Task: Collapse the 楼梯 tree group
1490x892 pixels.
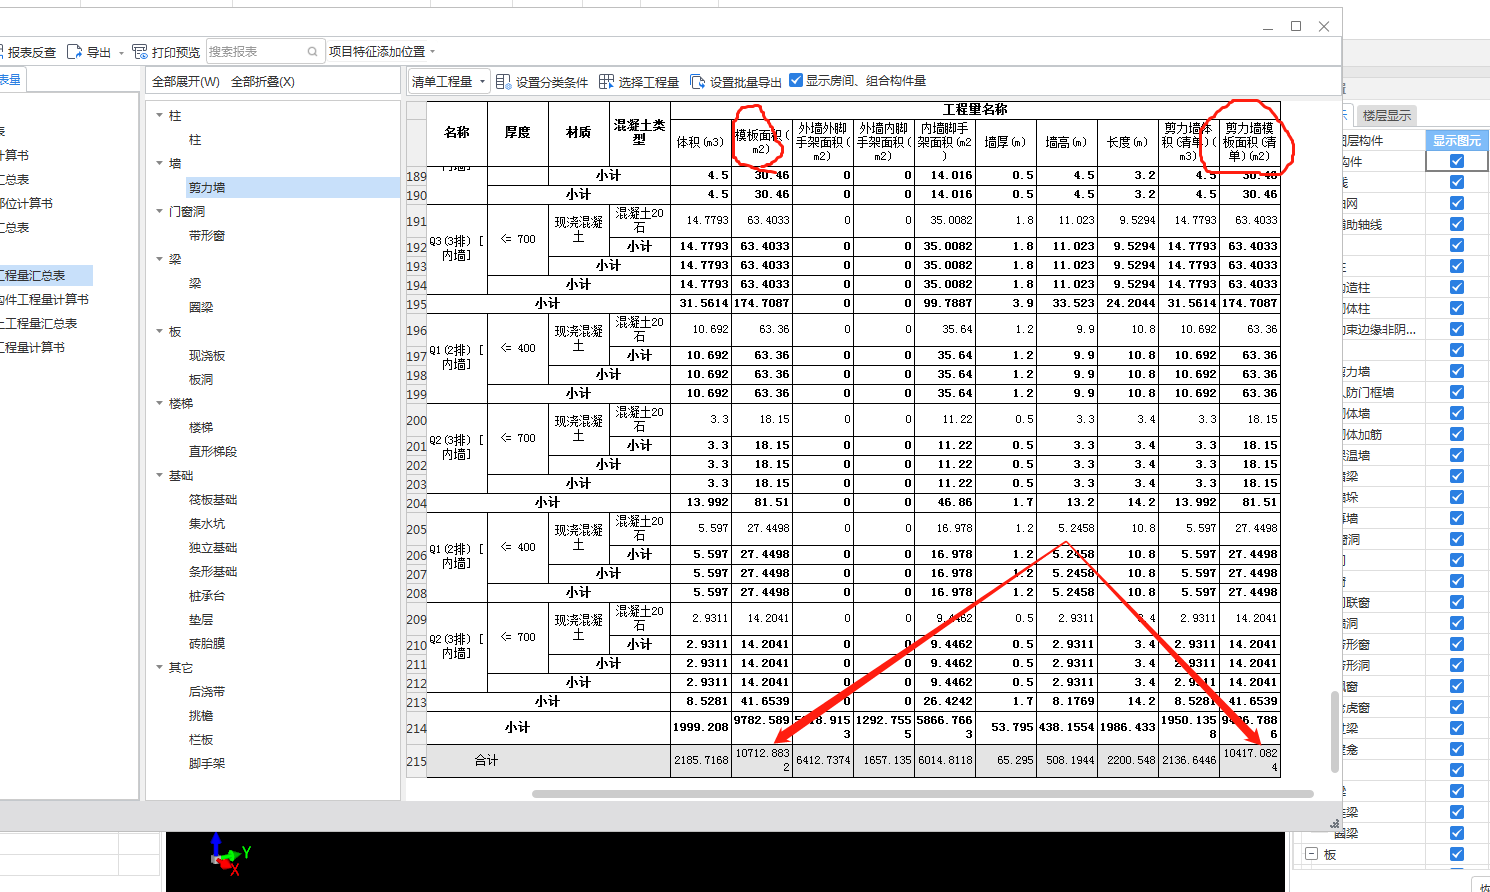Action: point(160,403)
